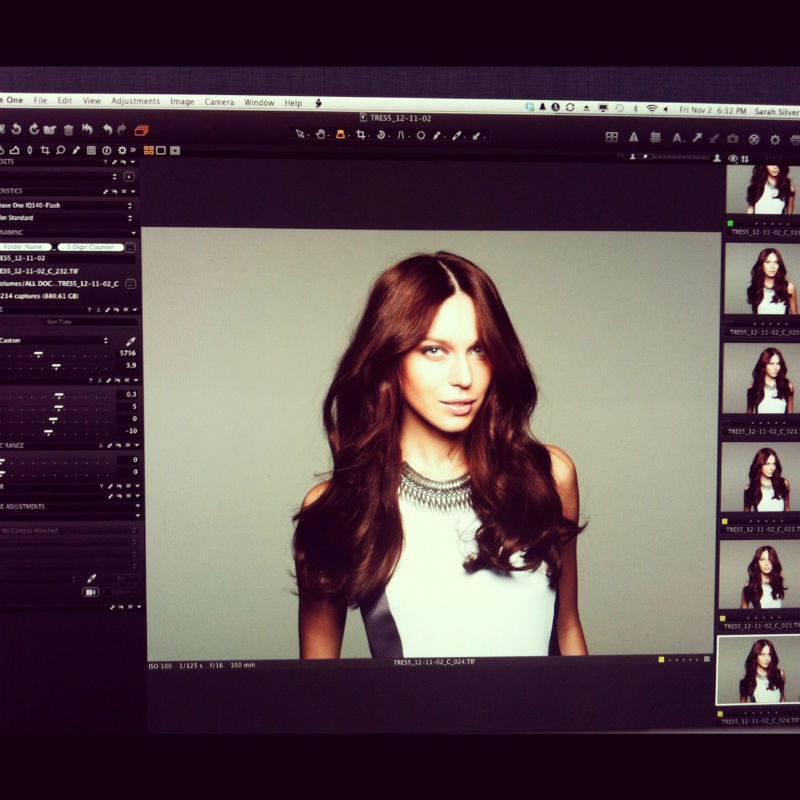Activate the hand pan tool
This screenshot has height=800, width=800.
coord(320,134)
